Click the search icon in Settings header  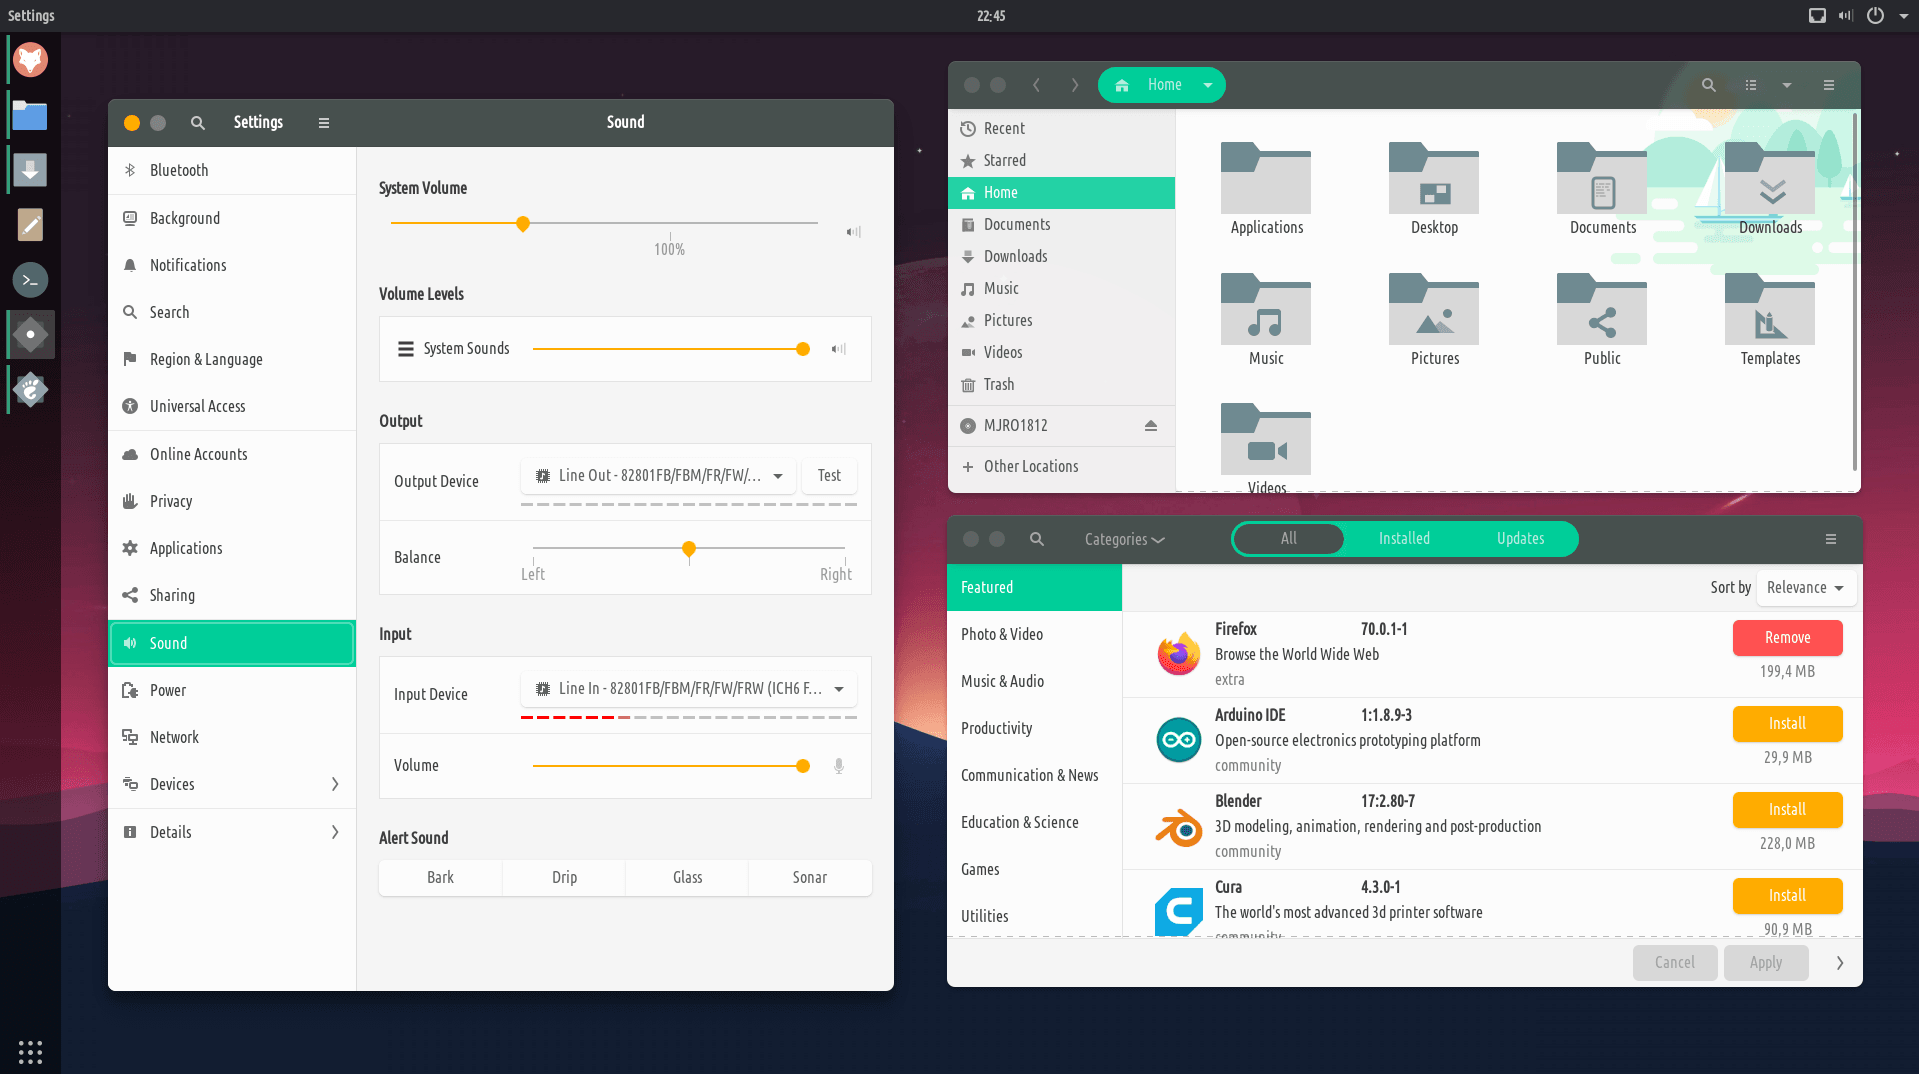[198, 122]
